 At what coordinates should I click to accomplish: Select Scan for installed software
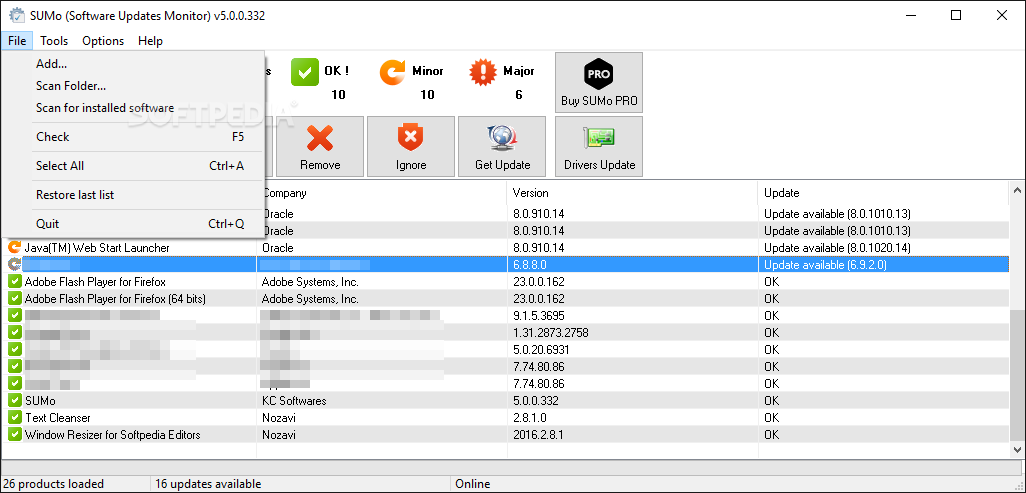tap(133, 108)
